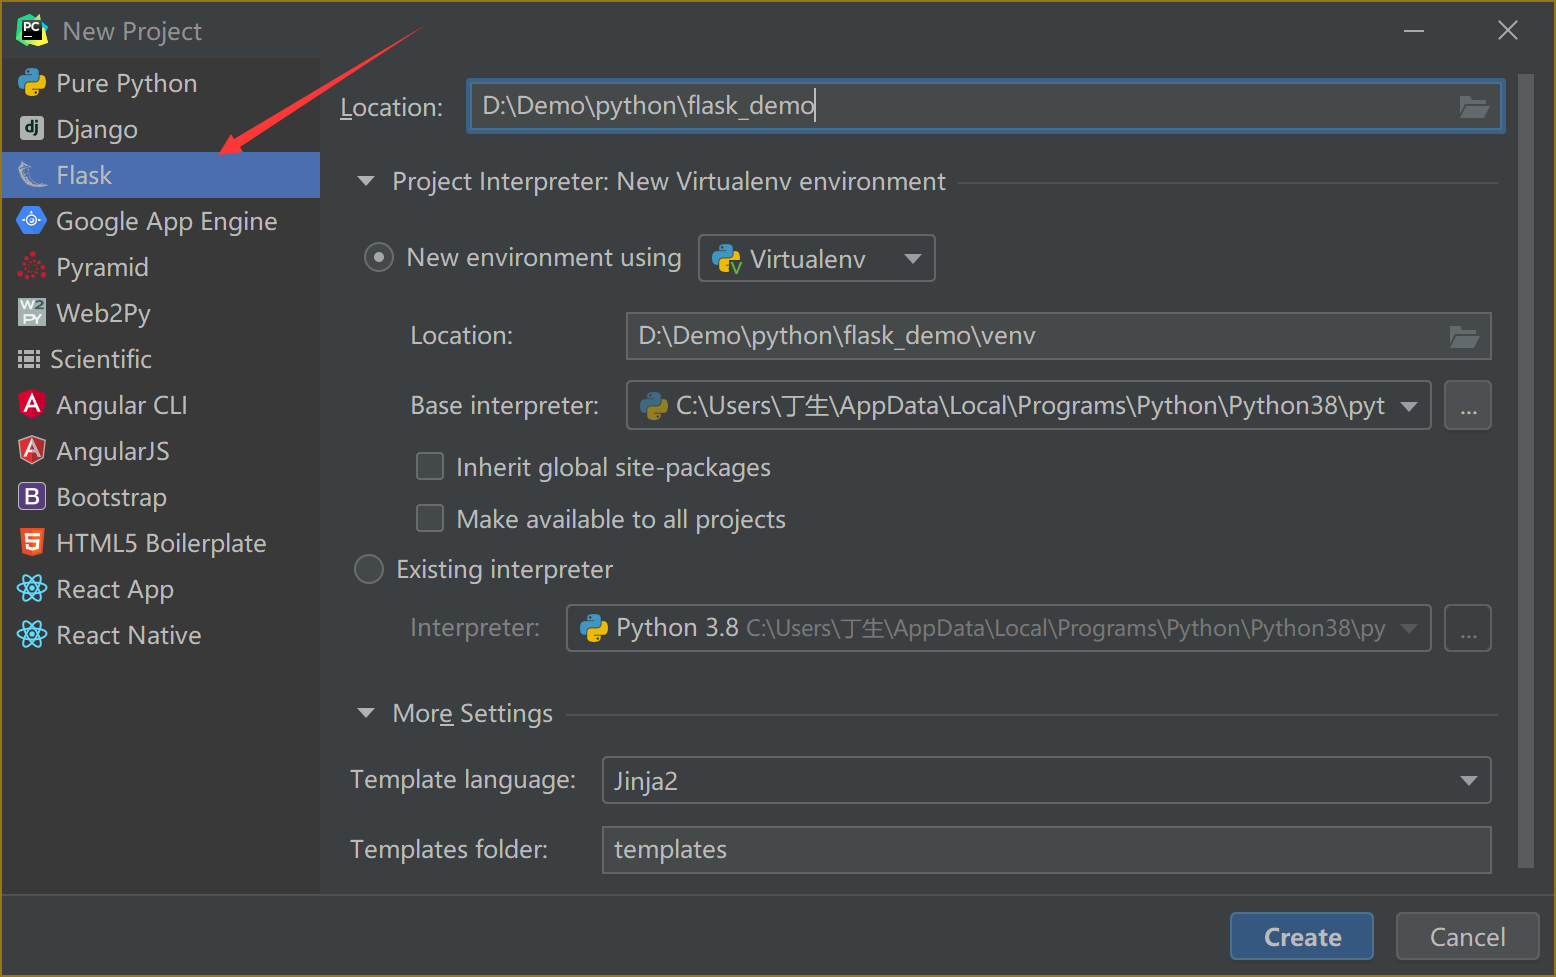Select the Existing interpreter radio button
This screenshot has width=1556, height=977.
coord(369,569)
